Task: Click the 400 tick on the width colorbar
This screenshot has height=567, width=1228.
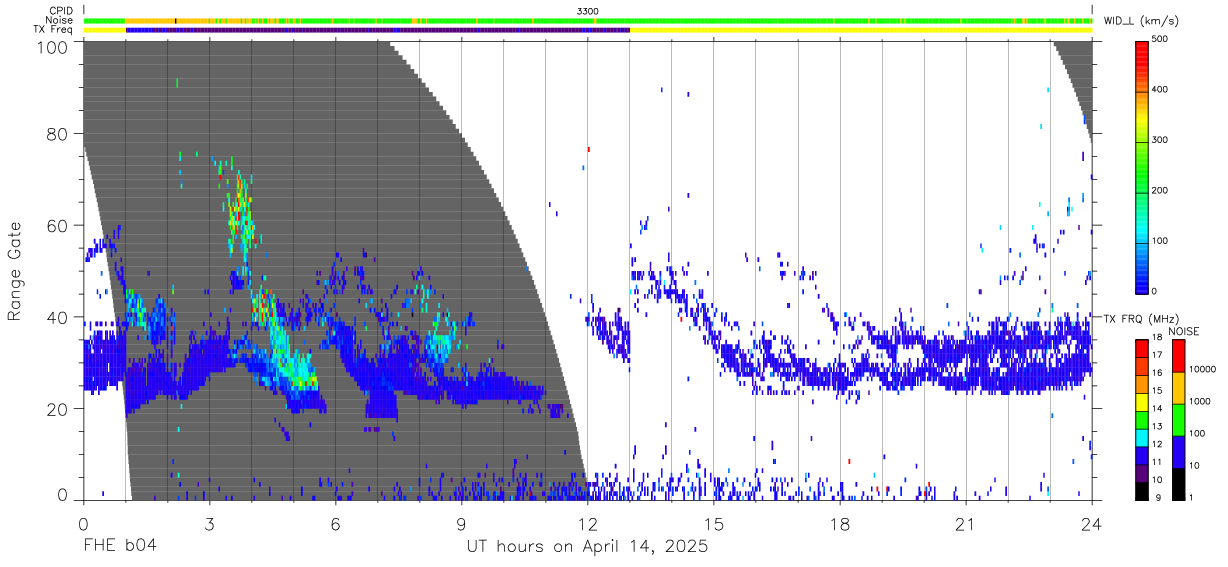Action: tap(1159, 89)
